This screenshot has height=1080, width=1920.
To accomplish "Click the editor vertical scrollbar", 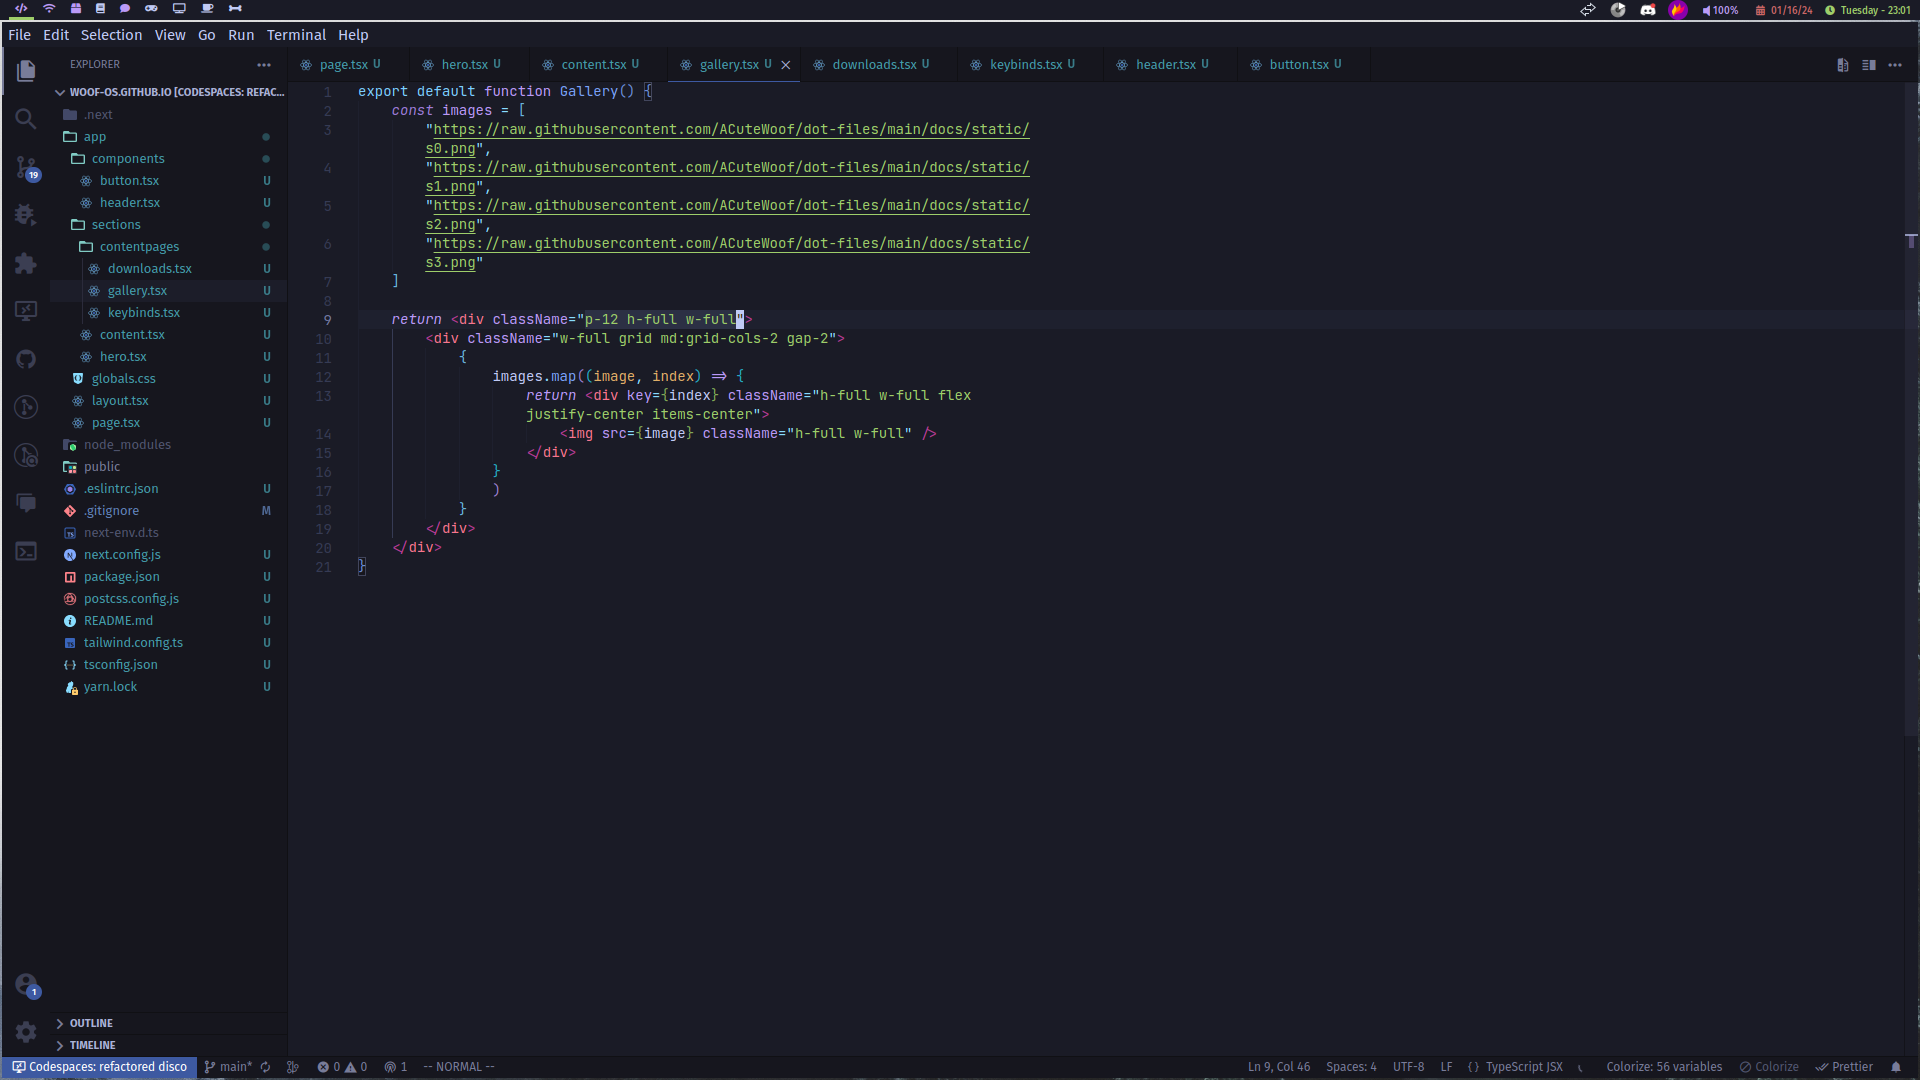I will [x=1911, y=400].
